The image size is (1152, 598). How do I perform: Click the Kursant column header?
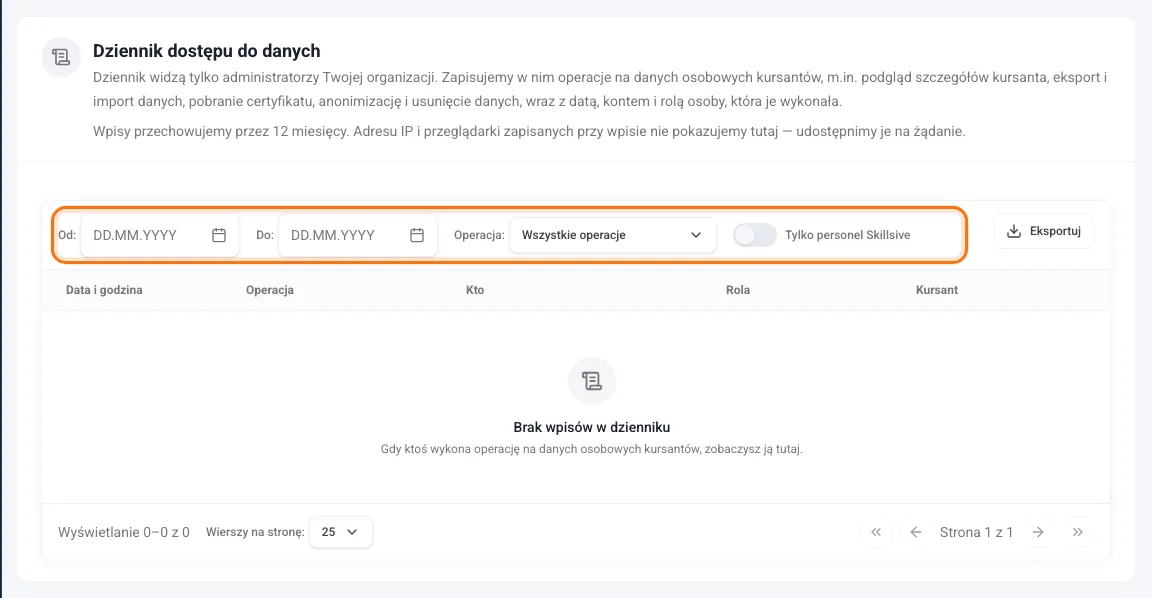937,290
